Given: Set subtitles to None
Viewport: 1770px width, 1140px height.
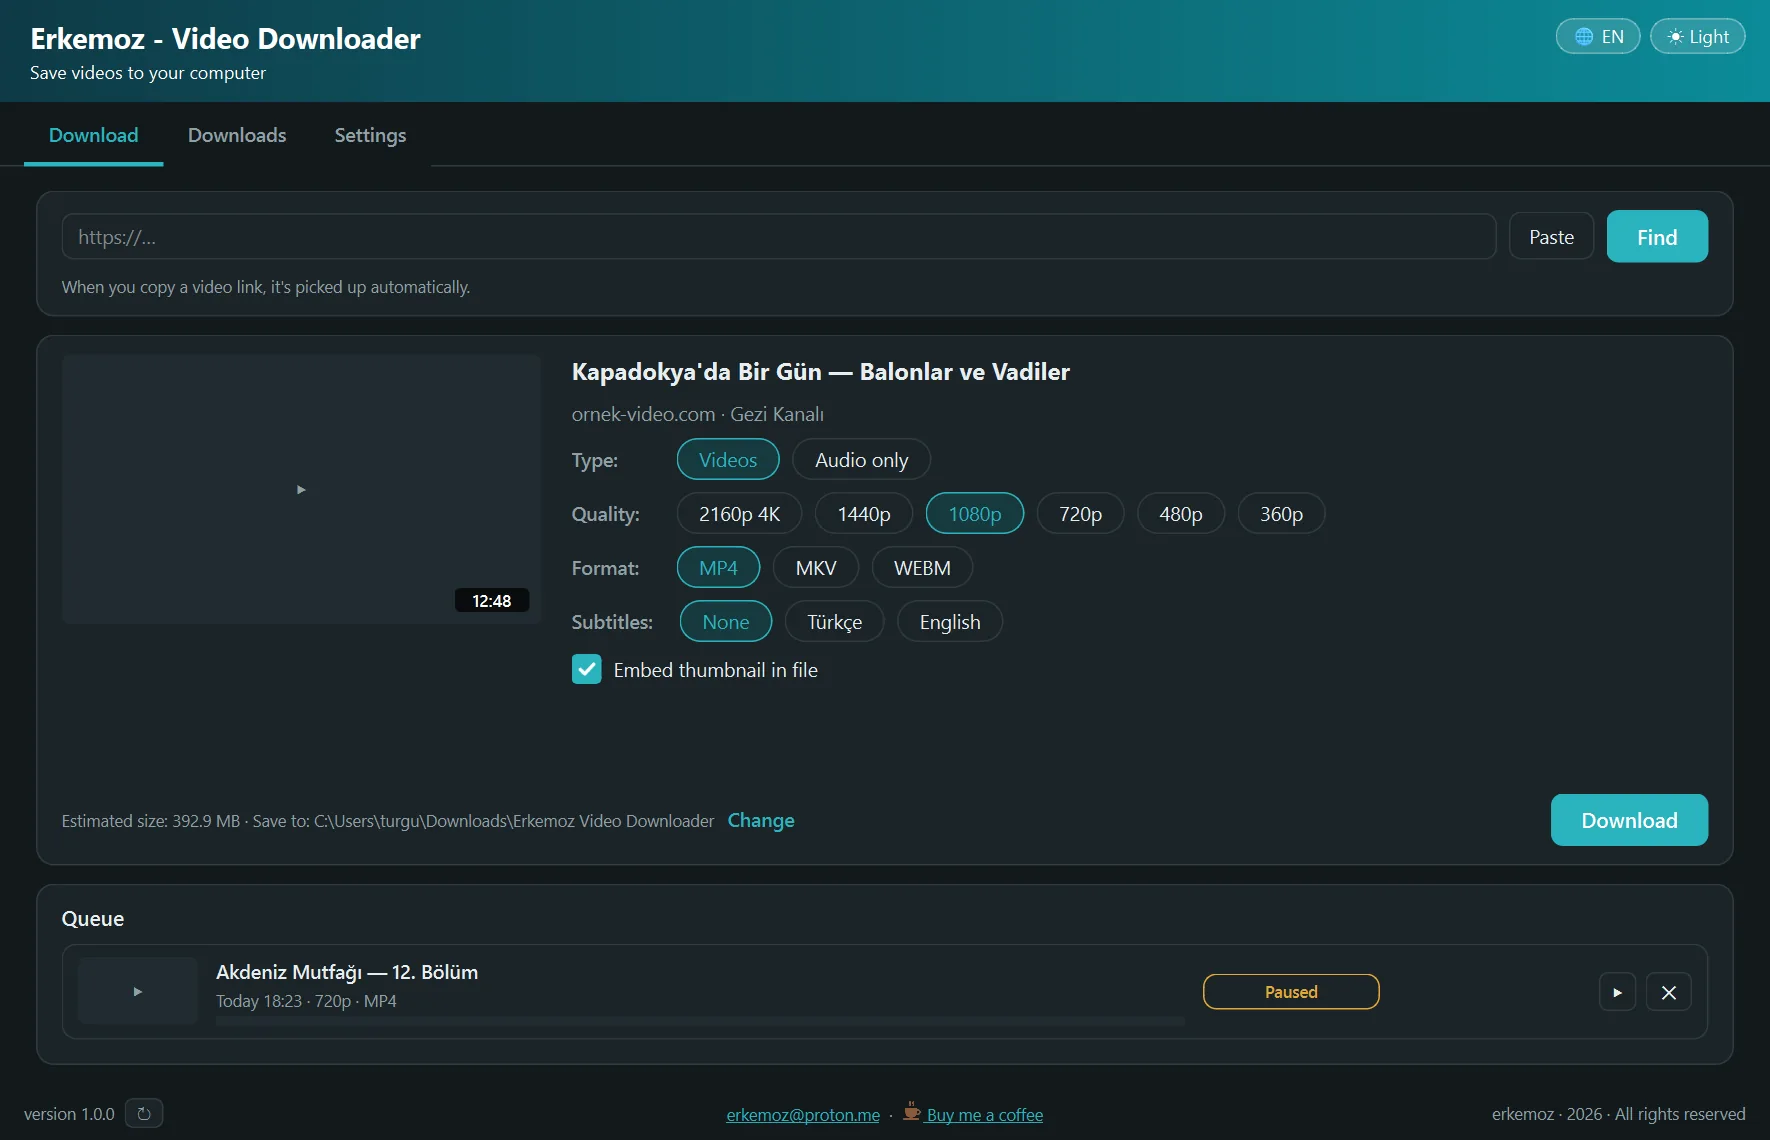Looking at the screenshot, I should [x=726, y=622].
